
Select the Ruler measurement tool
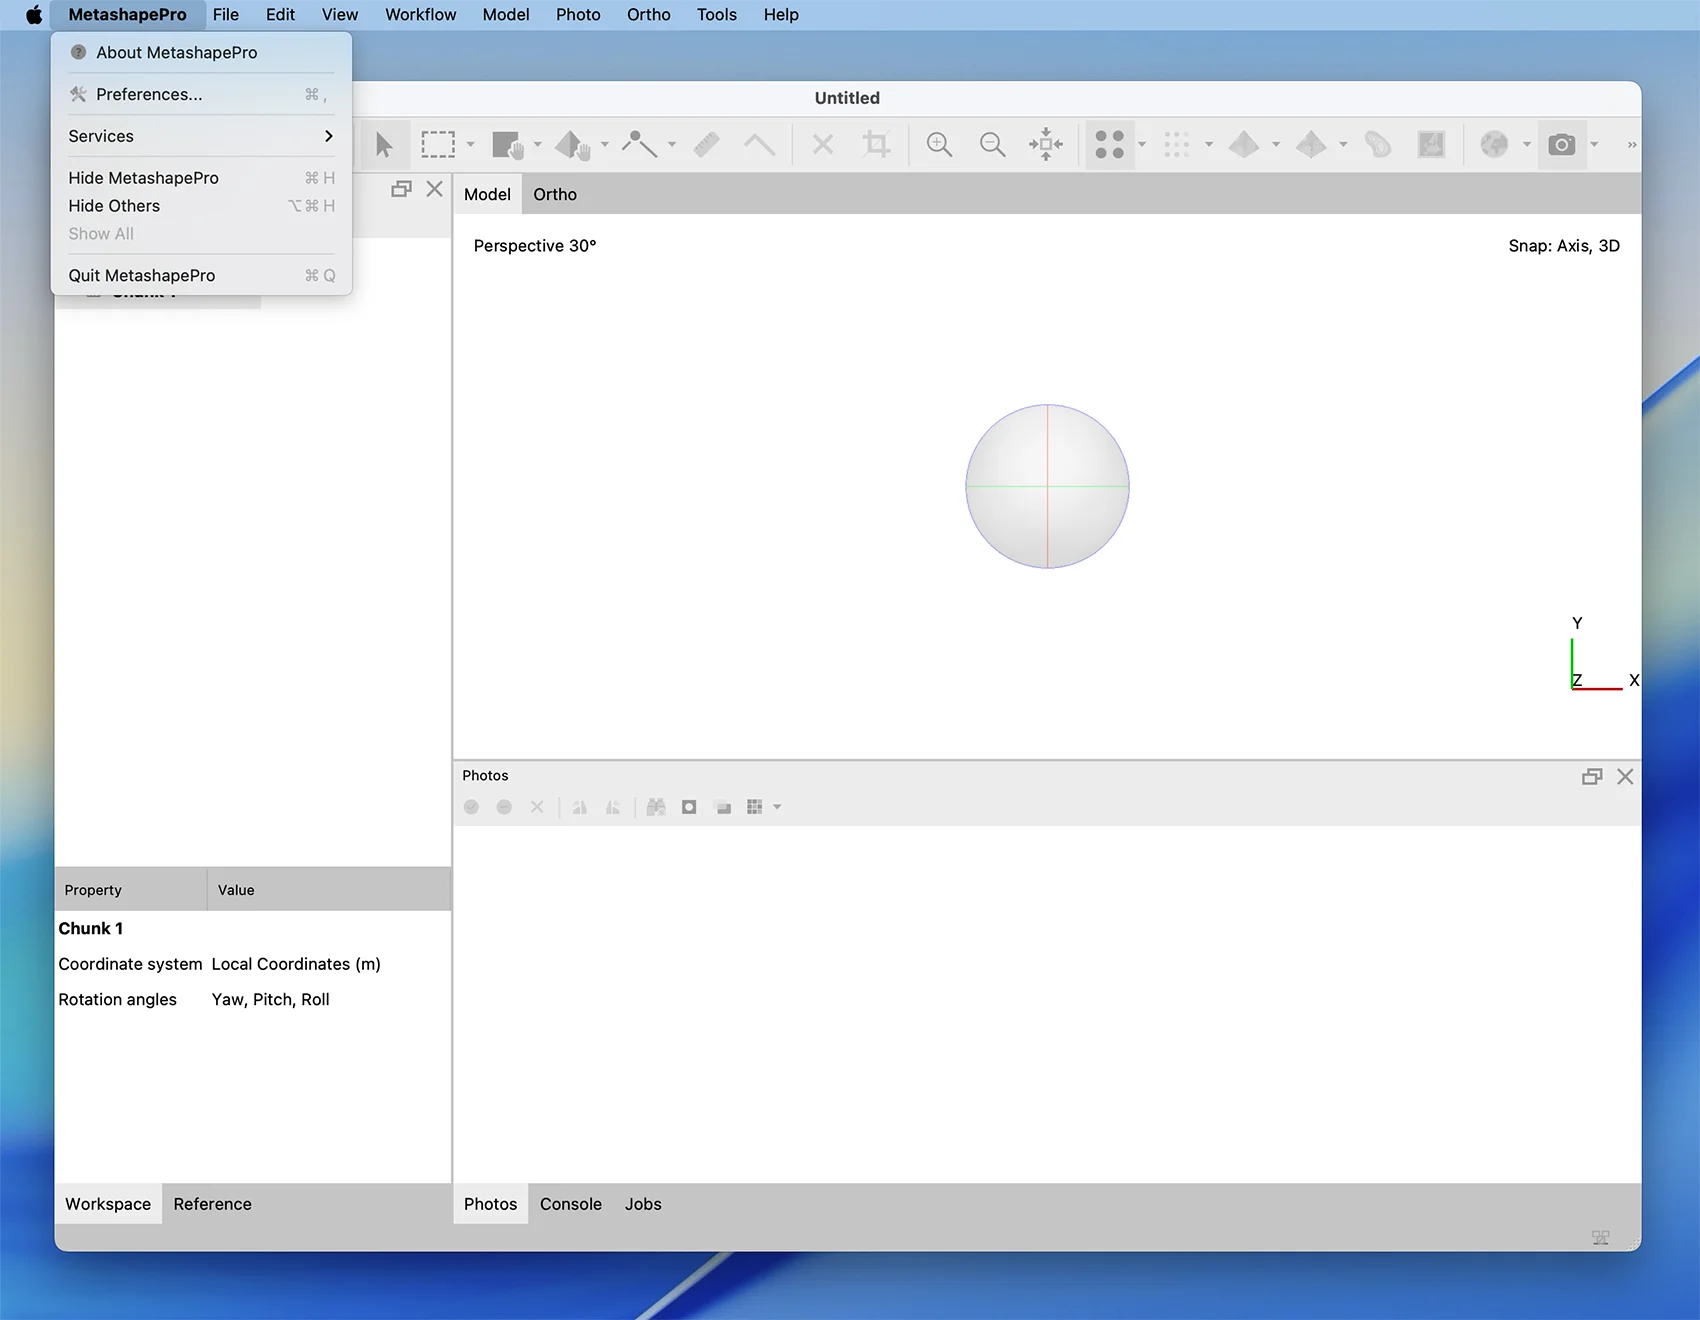click(707, 145)
